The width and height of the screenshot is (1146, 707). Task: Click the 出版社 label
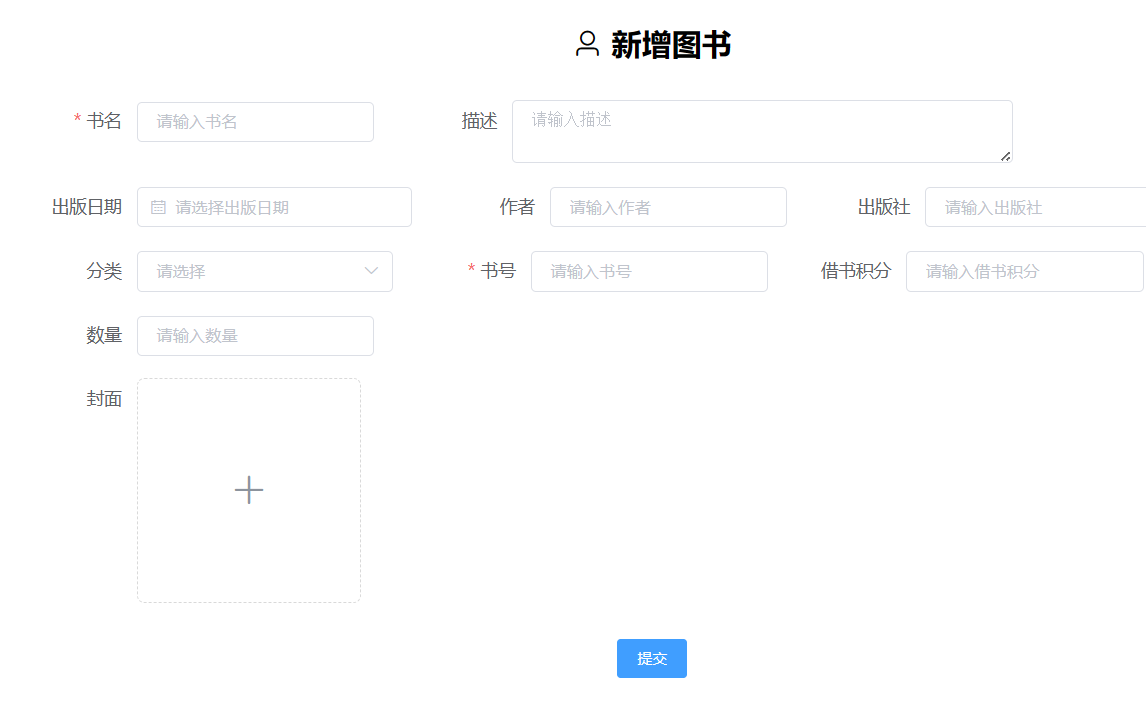(x=884, y=207)
